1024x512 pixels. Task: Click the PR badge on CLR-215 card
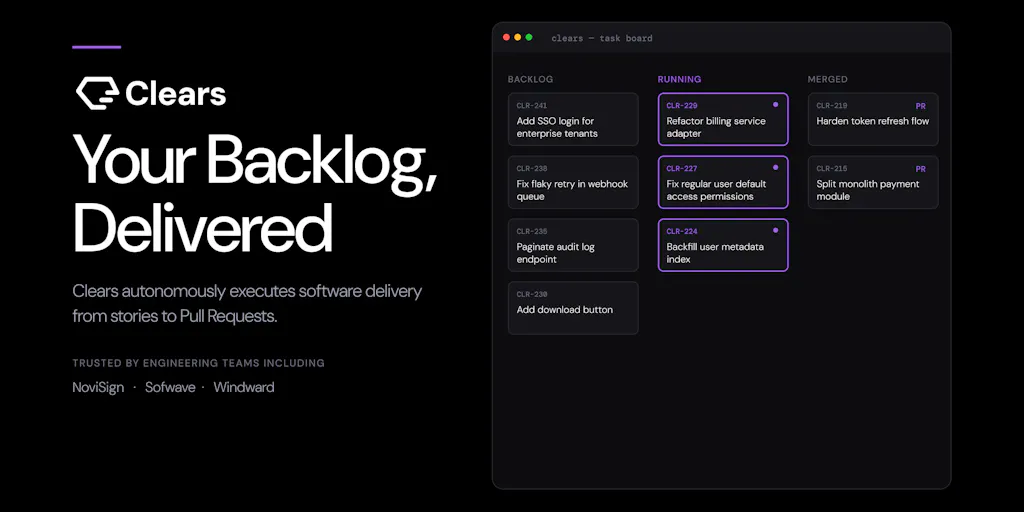[920, 169]
